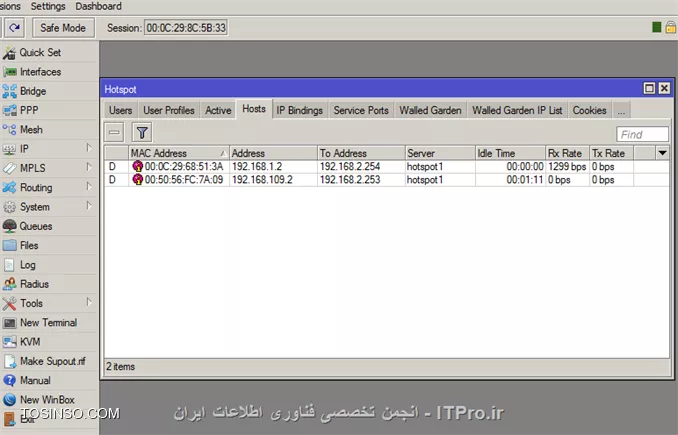Switch to the Active tab

pyautogui.click(x=218, y=111)
